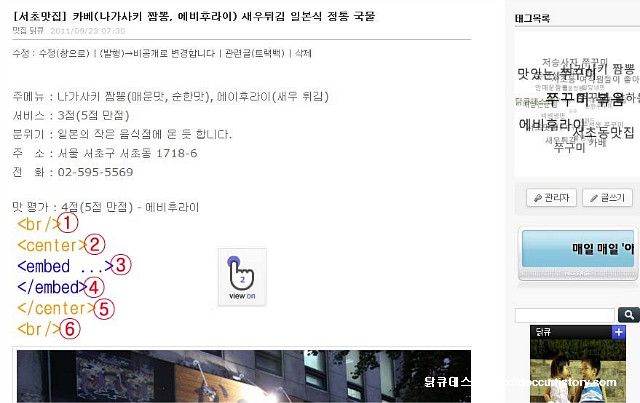Screen dimensions: 640x403
Task: Click the red circled number 1 marker
Action: [x=67, y=223]
